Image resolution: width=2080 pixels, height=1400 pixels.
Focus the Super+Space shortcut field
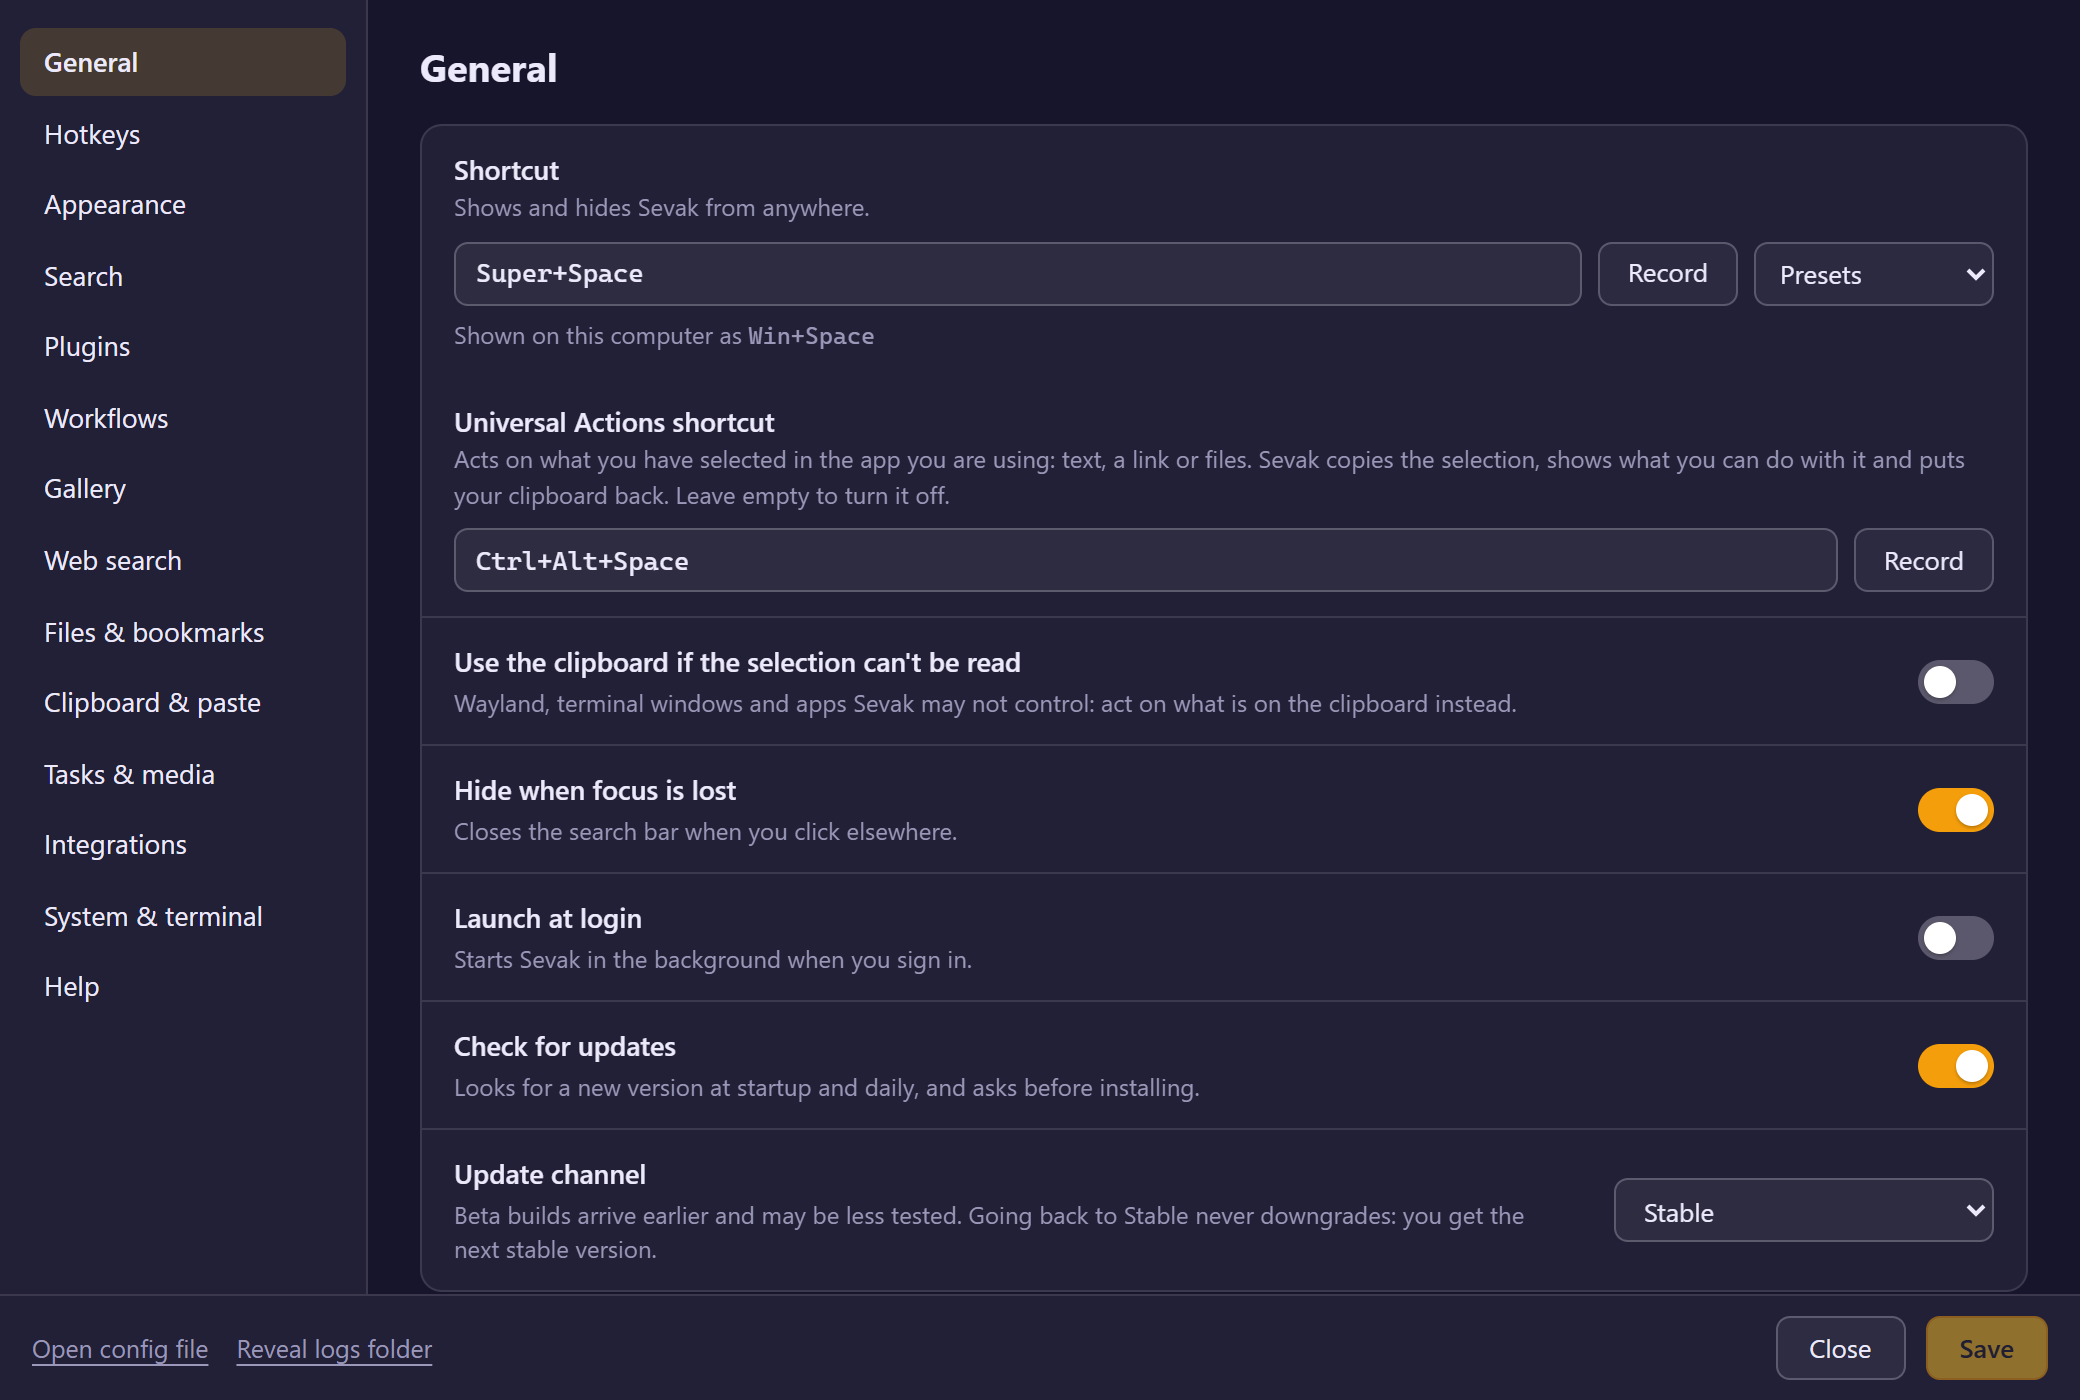(1017, 274)
